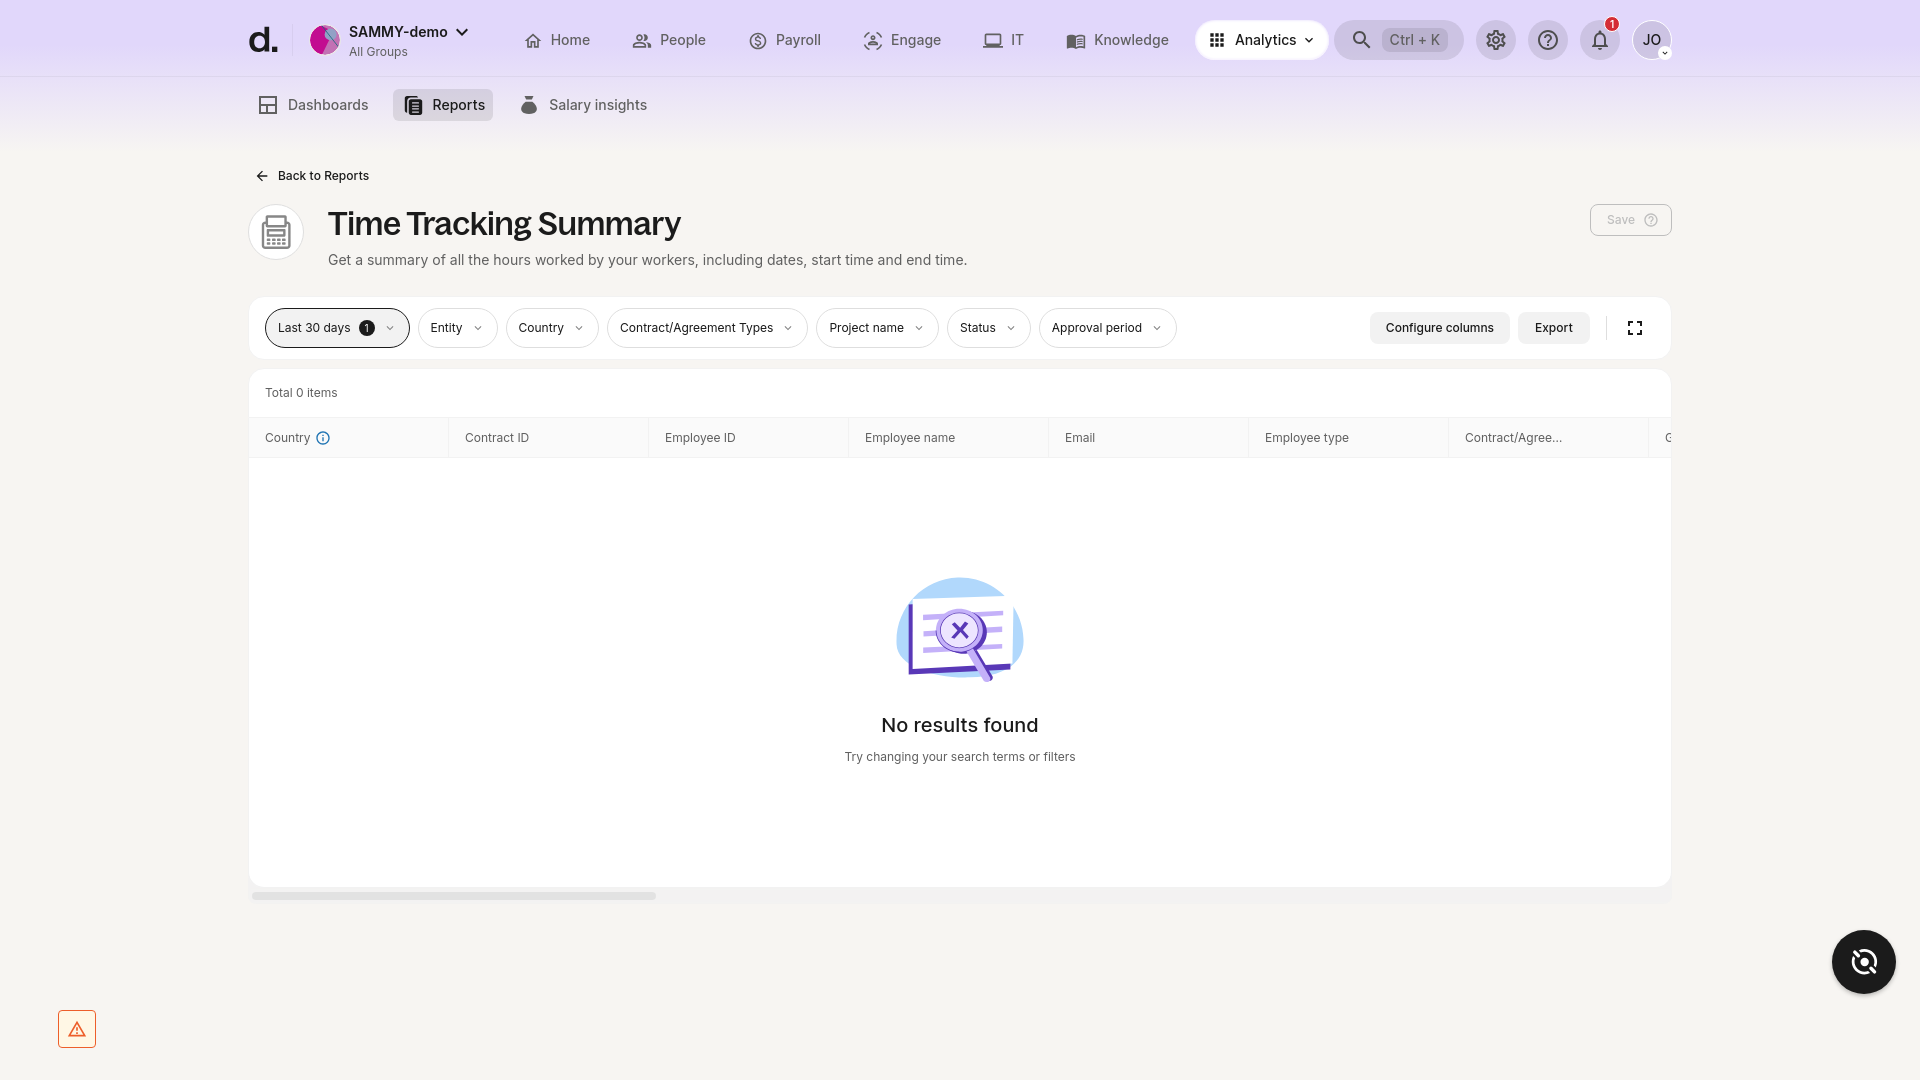
Task: Expand report table to fullscreen
Action: point(1635,328)
